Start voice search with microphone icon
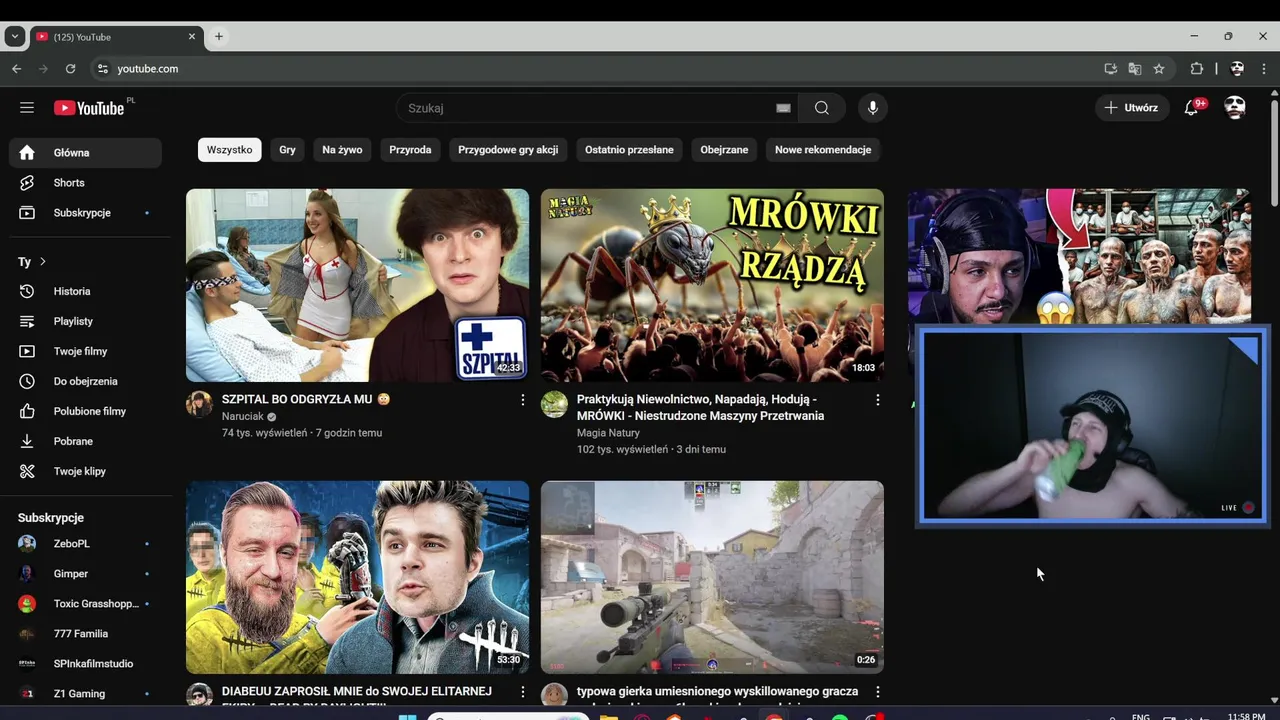The width and height of the screenshot is (1280, 720). [873, 108]
